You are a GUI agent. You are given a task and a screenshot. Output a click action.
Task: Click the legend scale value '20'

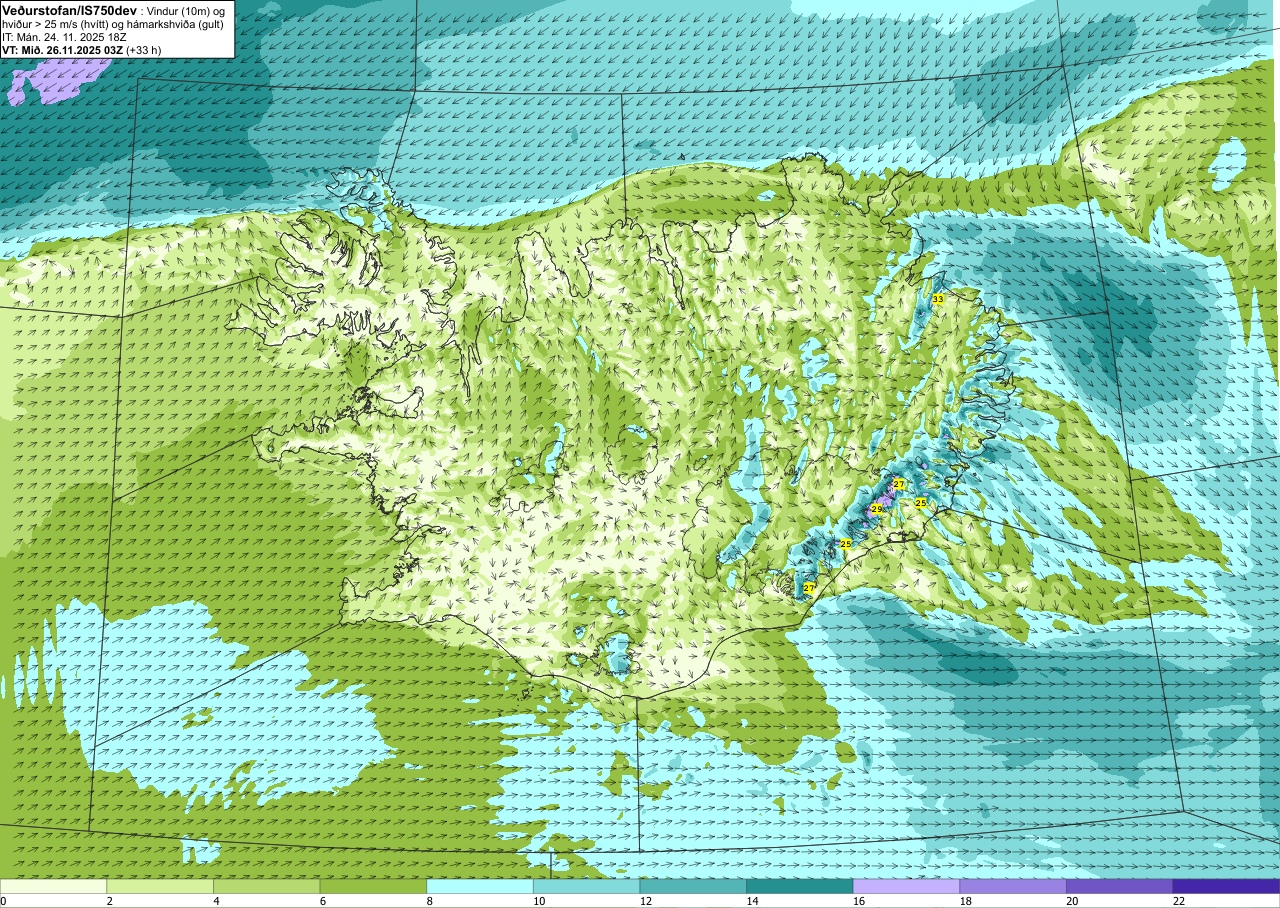[x=1073, y=901]
